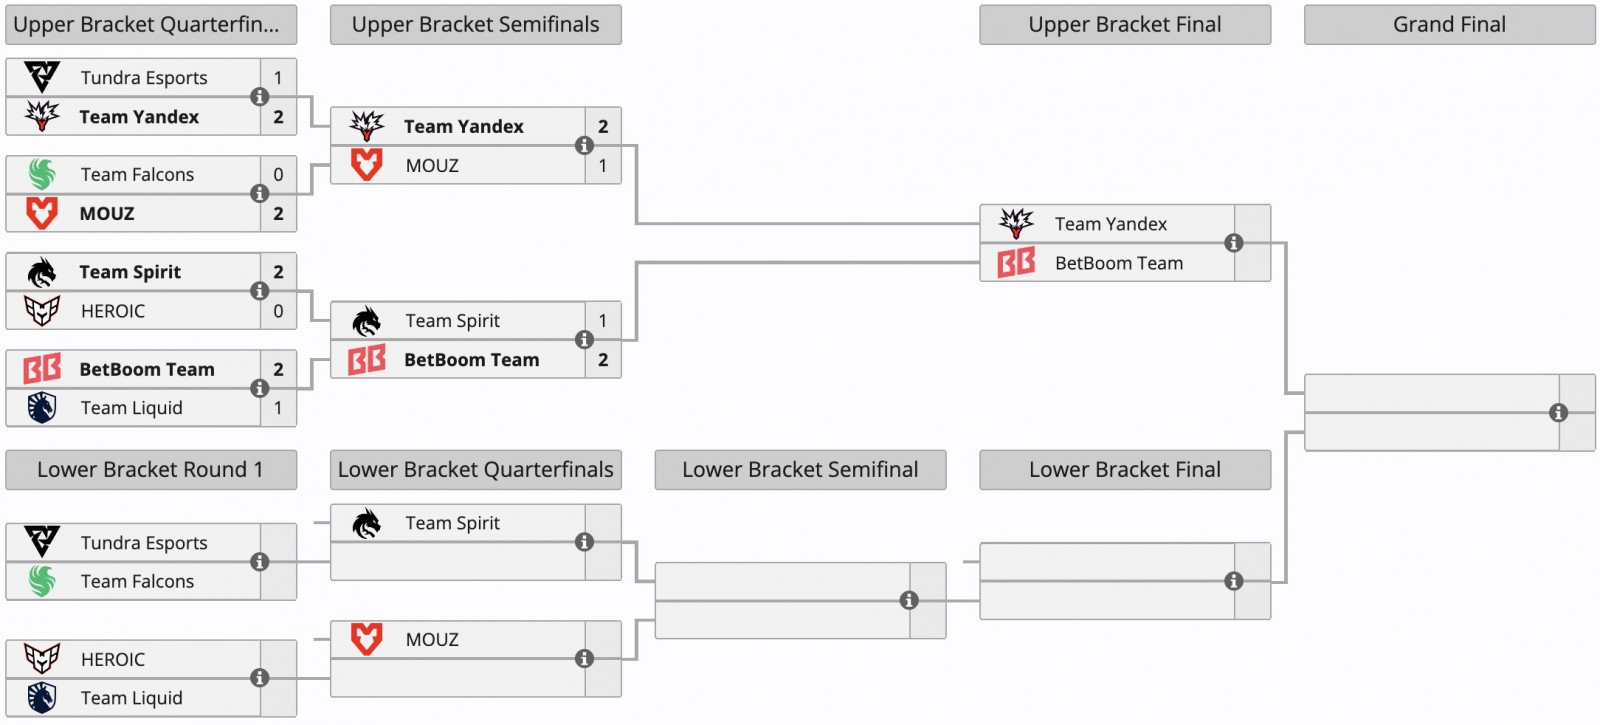Image resolution: width=1600 pixels, height=725 pixels.
Task: Open info for Tundra Esports vs Team Yandex quarterfinal
Action: tap(259, 97)
